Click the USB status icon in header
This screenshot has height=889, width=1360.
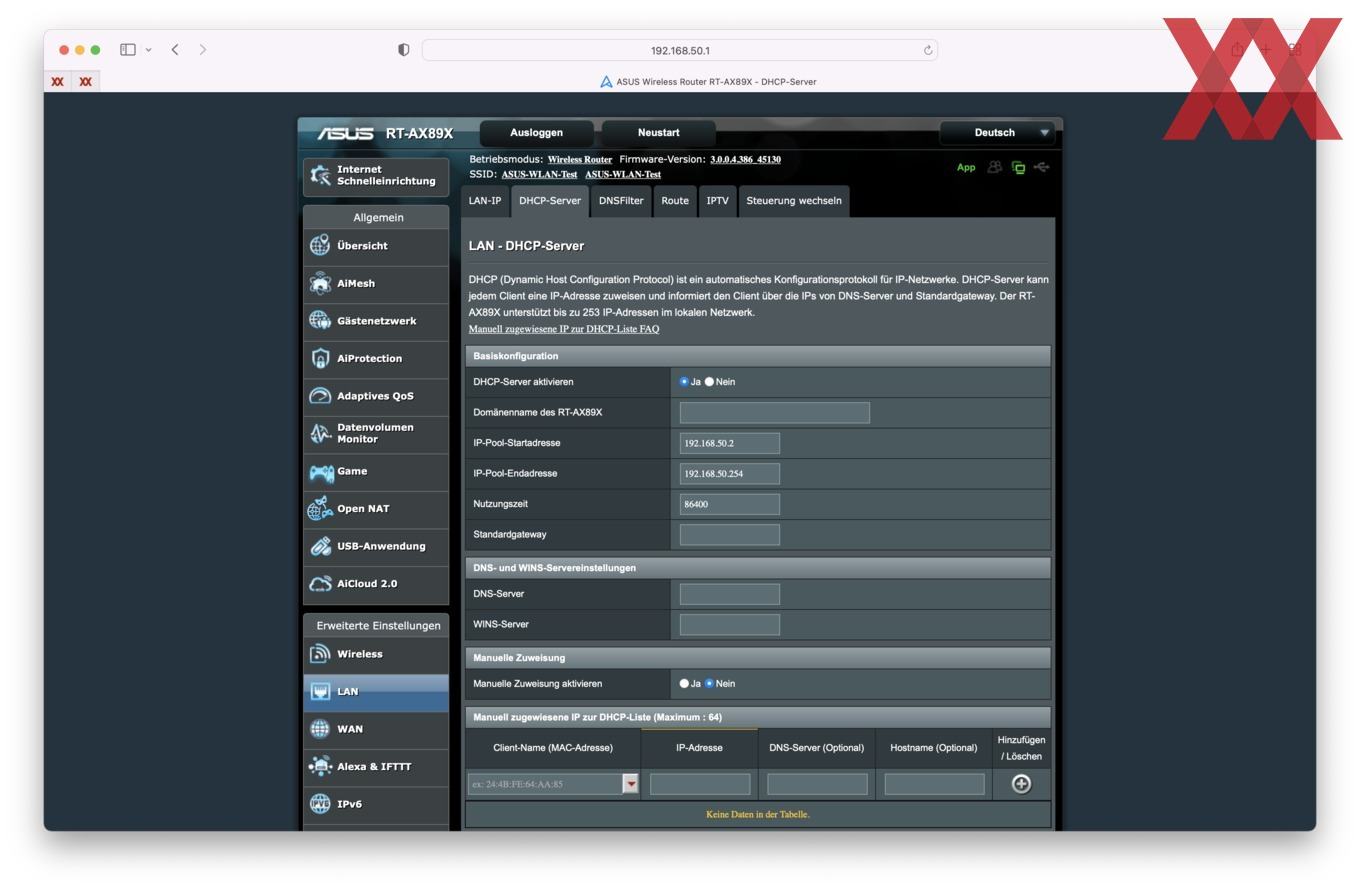pyautogui.click(x=1042, y=167)
